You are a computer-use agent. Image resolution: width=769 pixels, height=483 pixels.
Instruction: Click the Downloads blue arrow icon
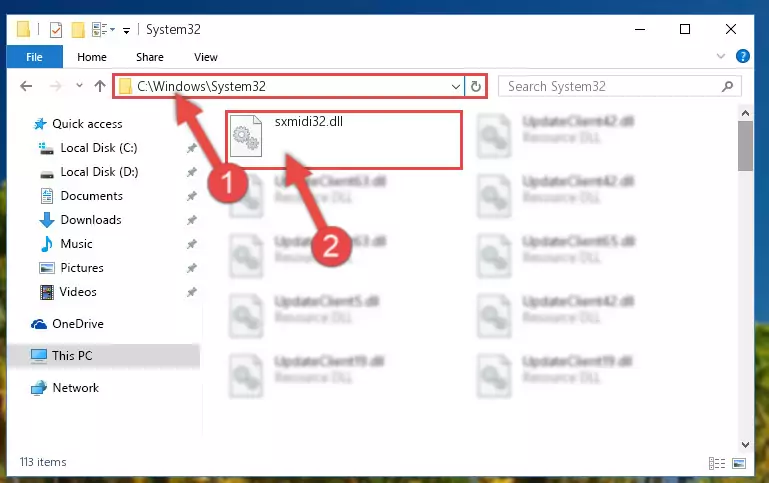pos(47,220)
